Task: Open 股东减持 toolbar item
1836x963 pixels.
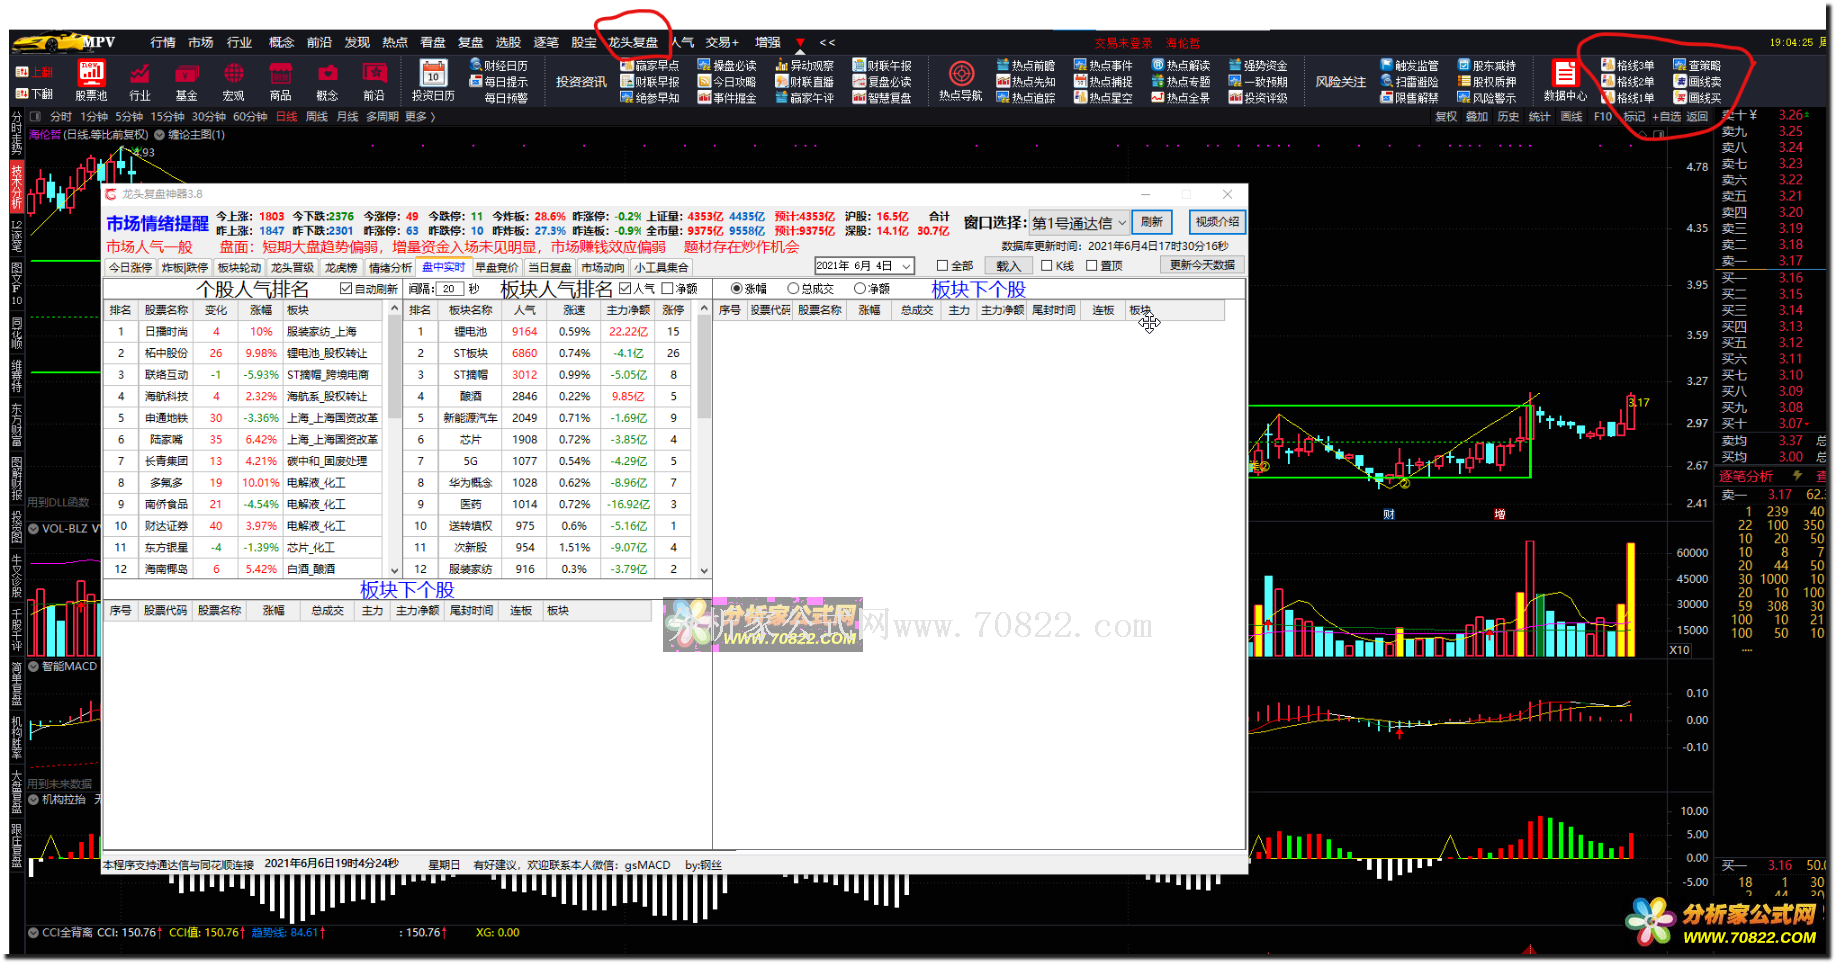Action: [x=1487, y=66]
